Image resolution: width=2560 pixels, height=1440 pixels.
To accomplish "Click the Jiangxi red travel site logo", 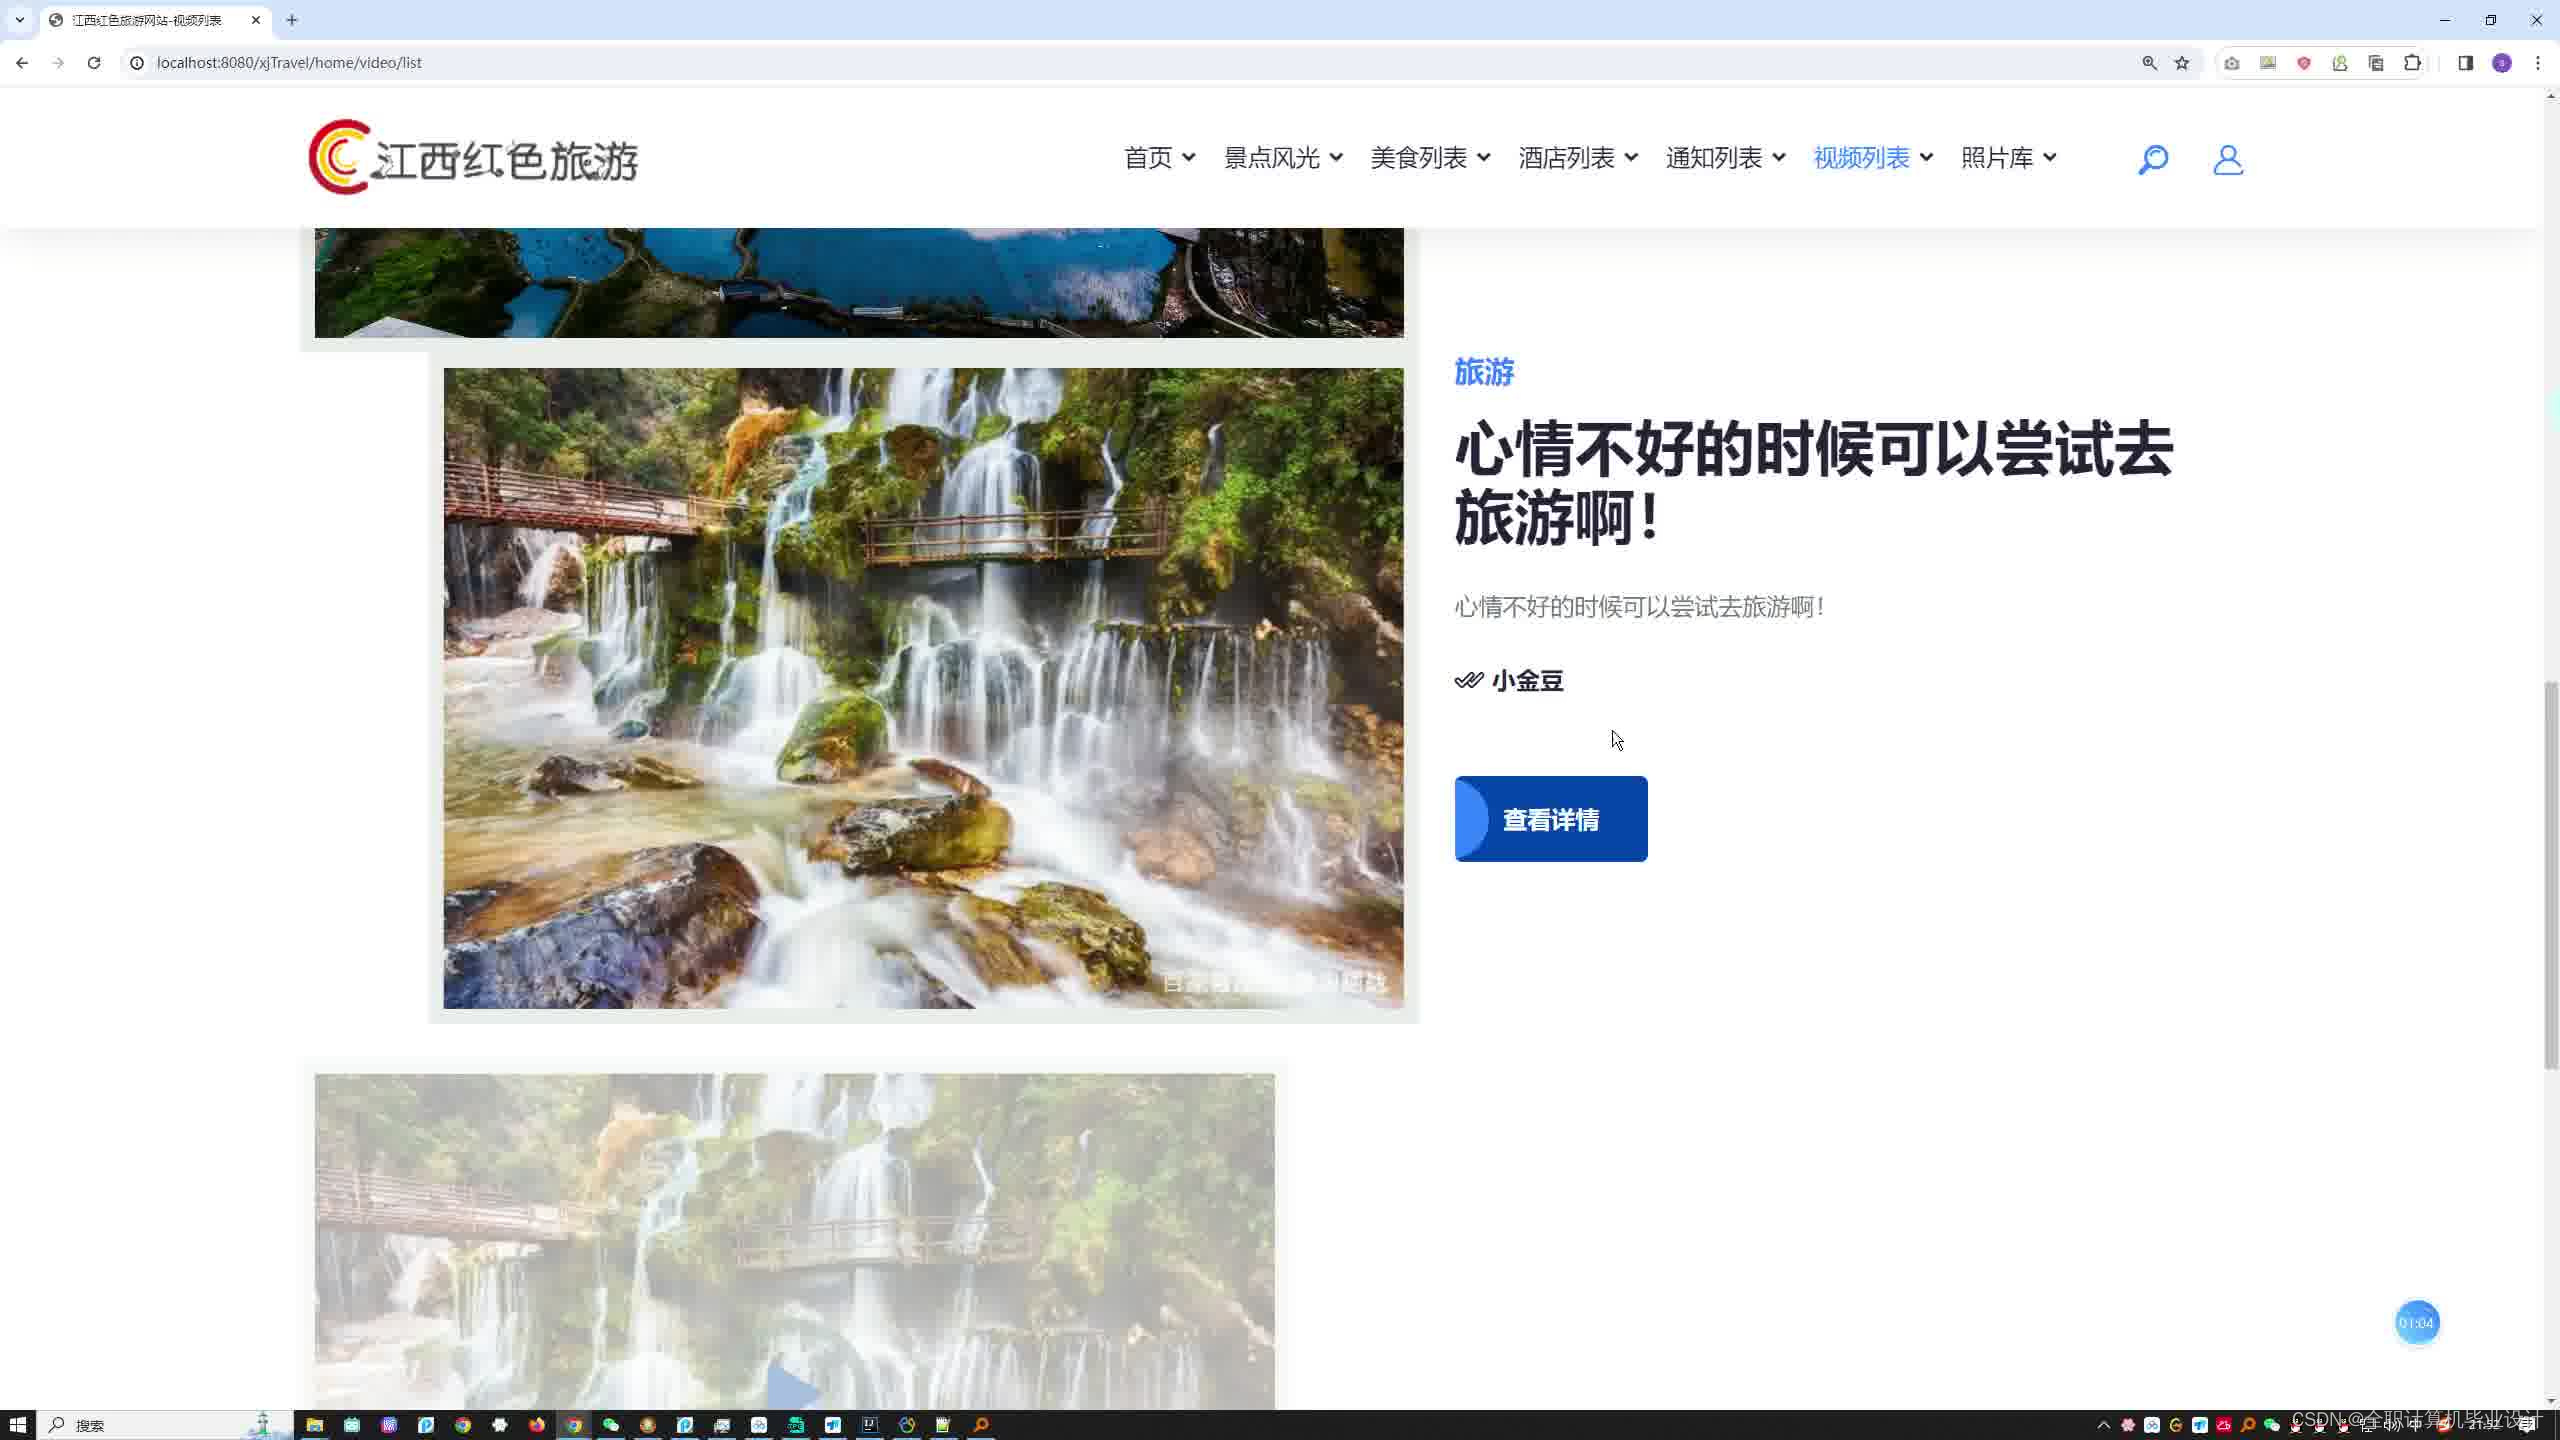I will click(x=473, y=158).
